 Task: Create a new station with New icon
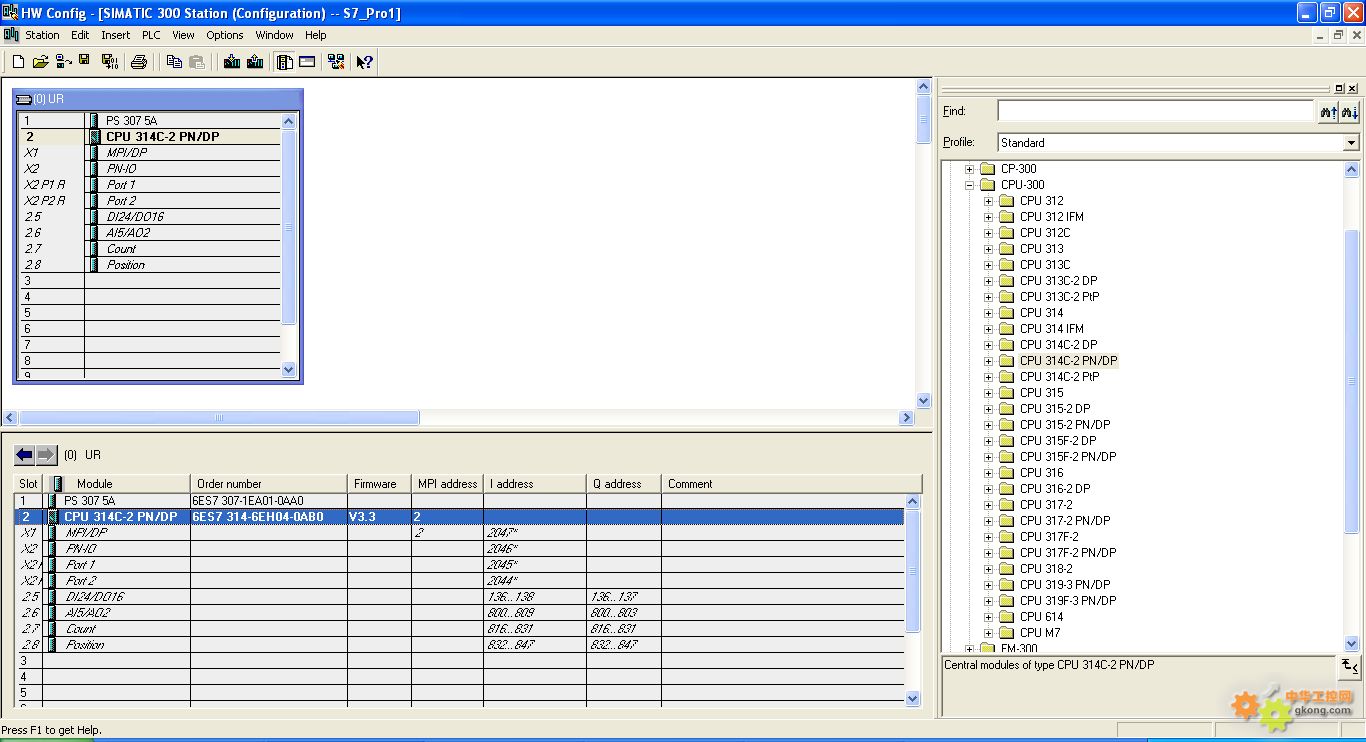(18, 62)
